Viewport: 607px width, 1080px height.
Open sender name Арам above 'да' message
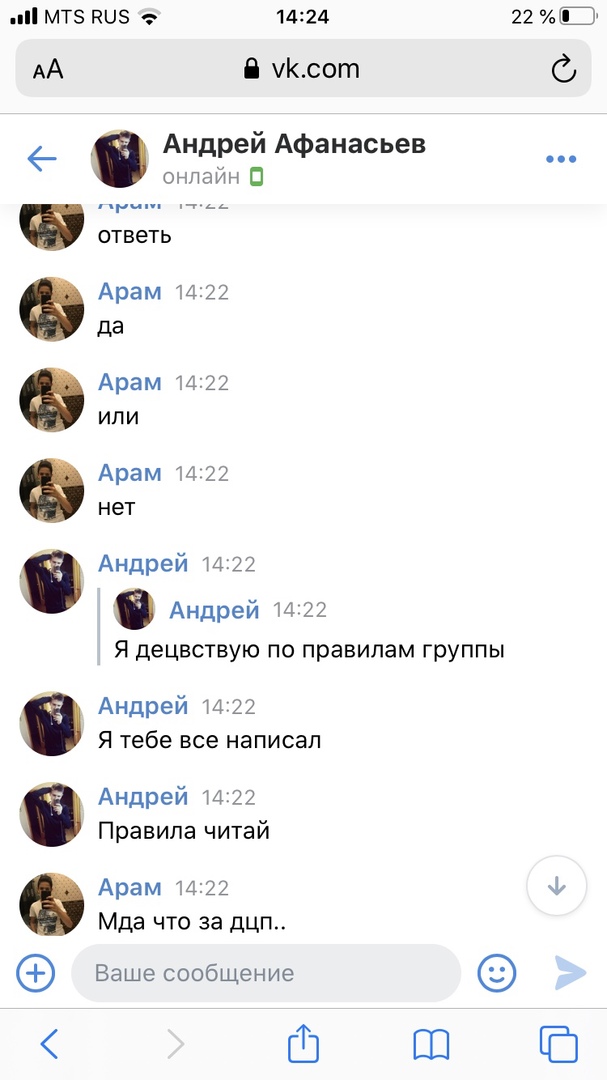click(130, 291)
